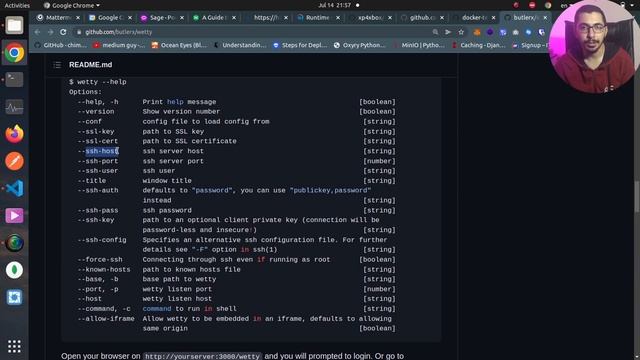Click the clock Jul 14 21:57
Image resolution: width=640 pixels, height=360 pixels.
point(334,5)
